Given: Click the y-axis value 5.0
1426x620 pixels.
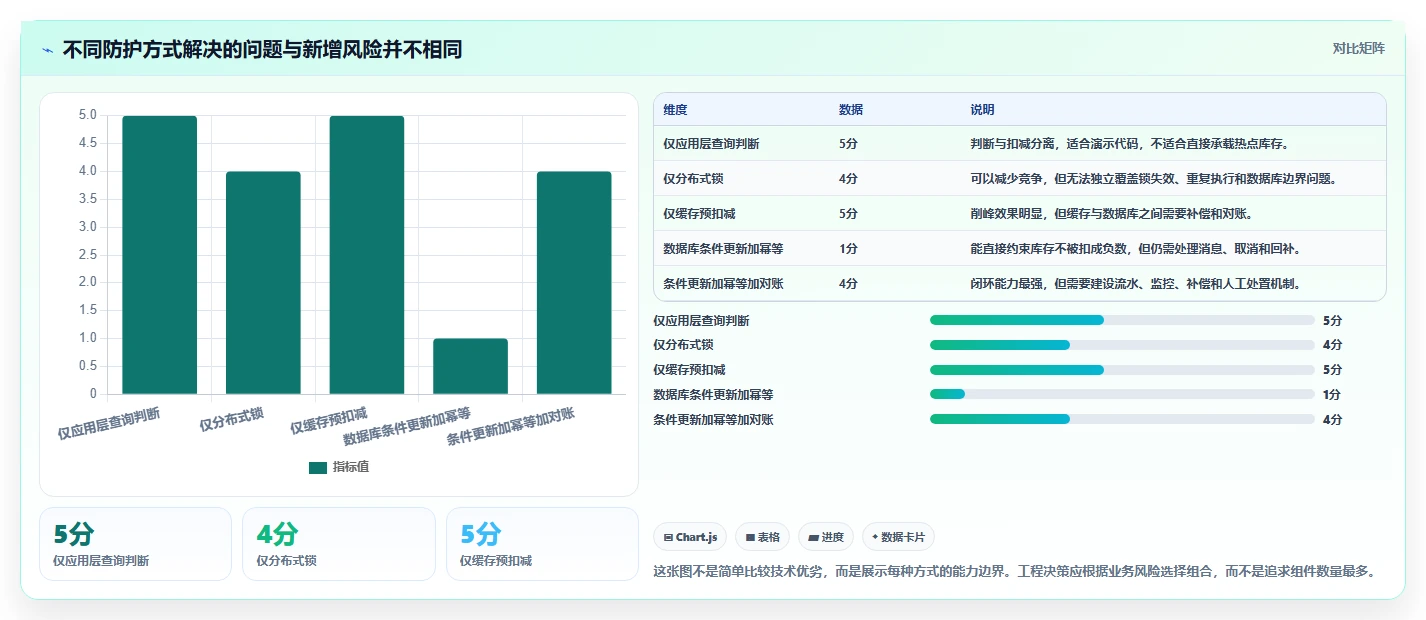Looking at the screenshot, I should pyautogui.click(x=88, y=115).
